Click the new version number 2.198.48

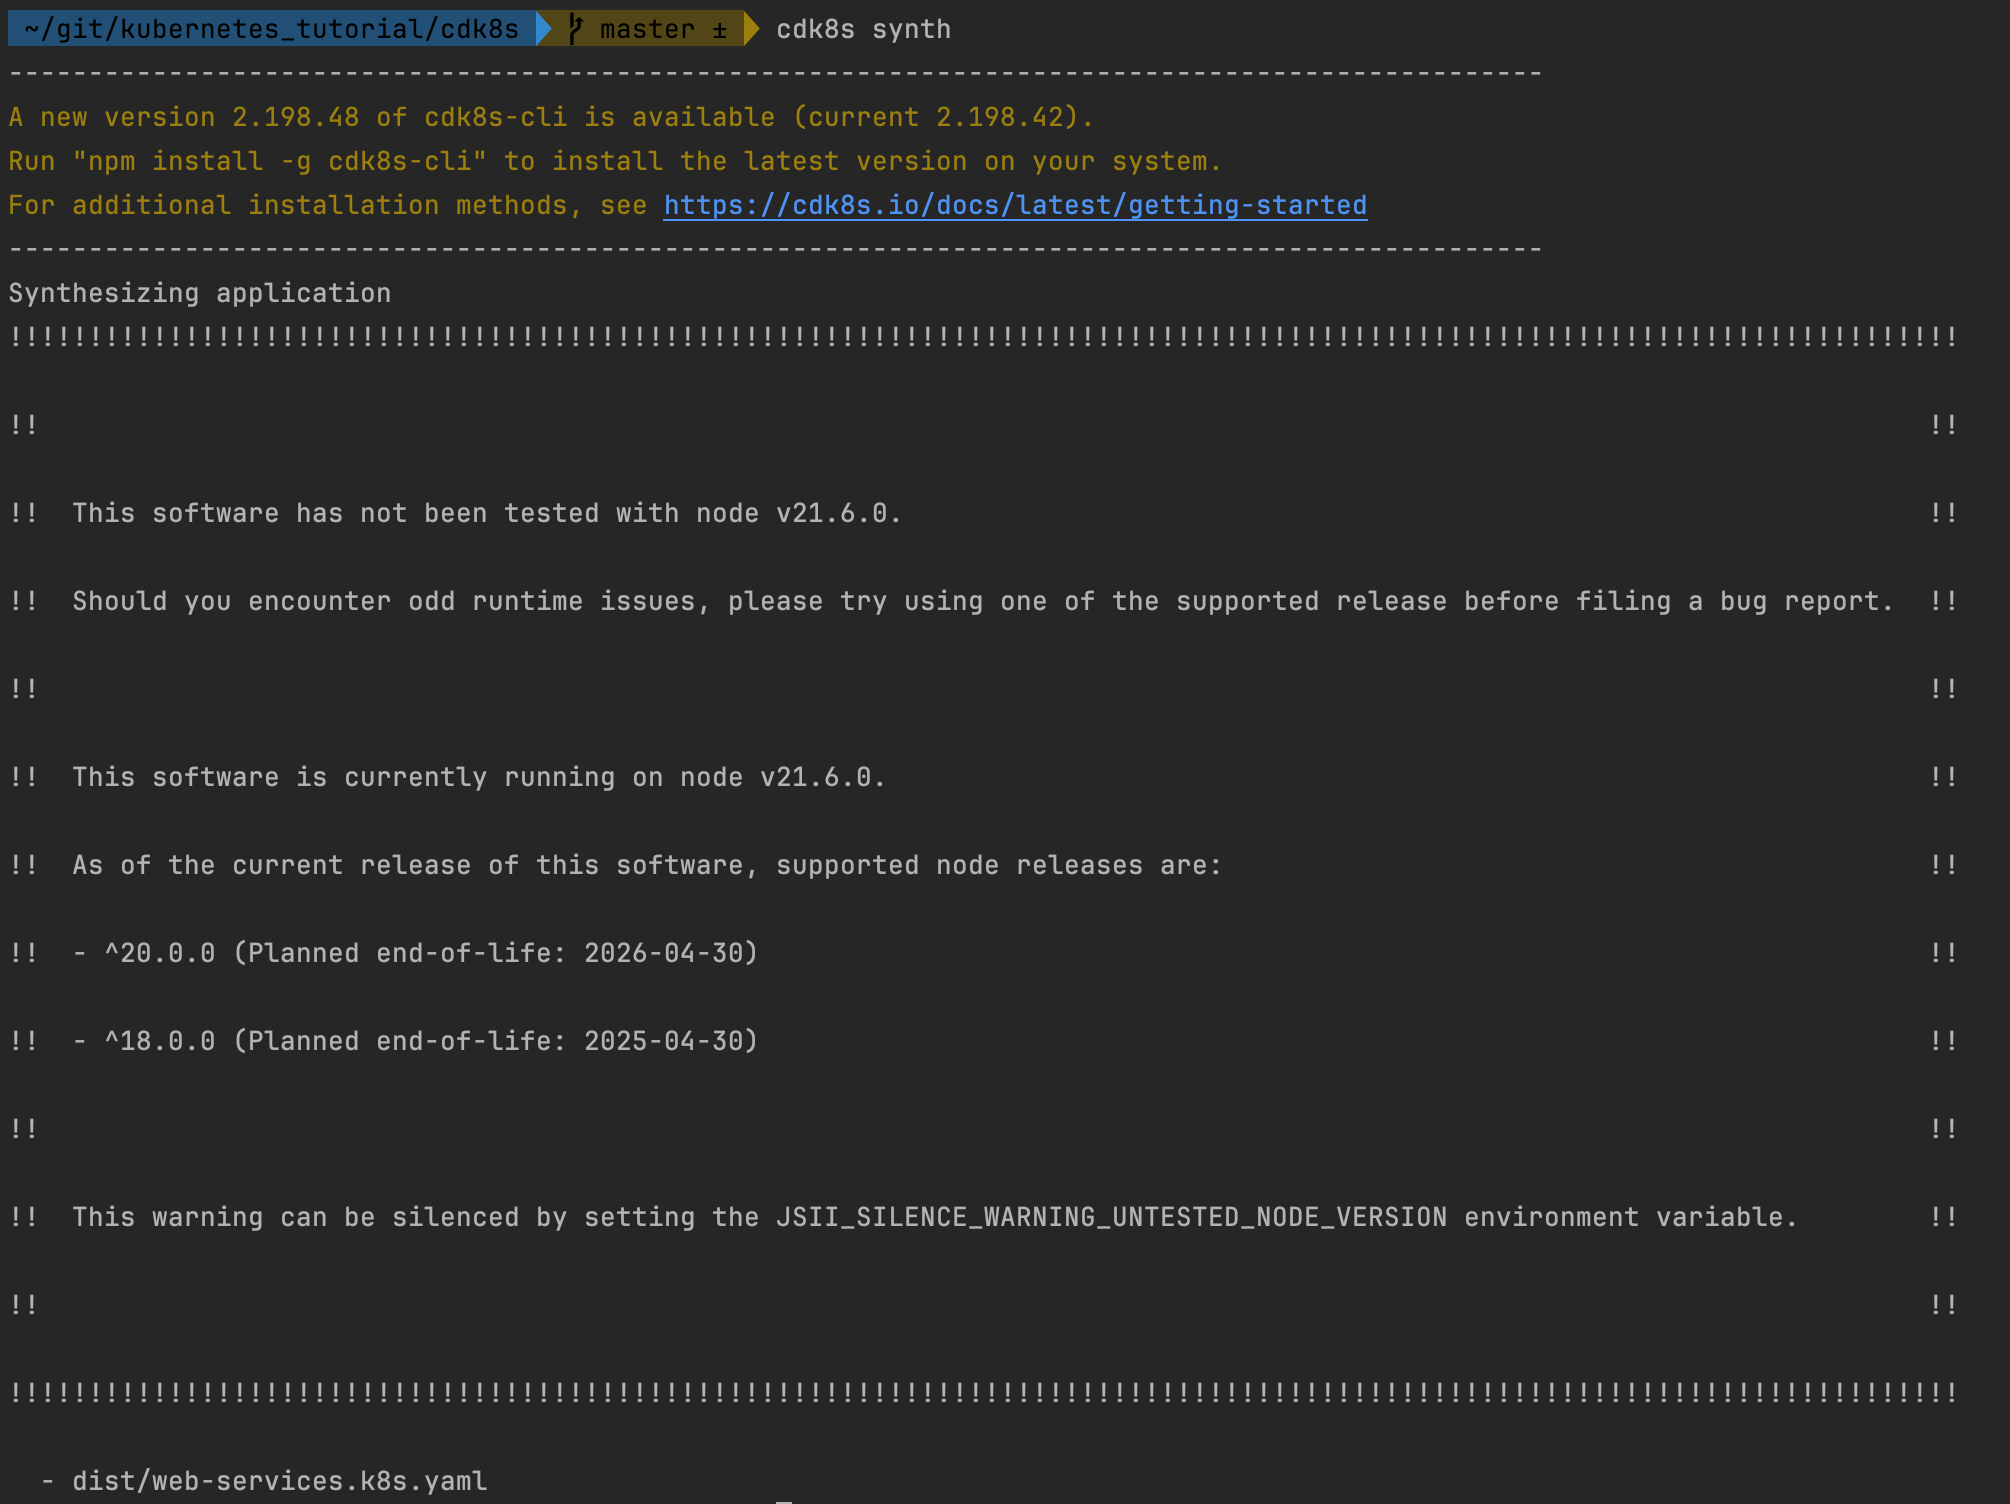tap(295, 117)
